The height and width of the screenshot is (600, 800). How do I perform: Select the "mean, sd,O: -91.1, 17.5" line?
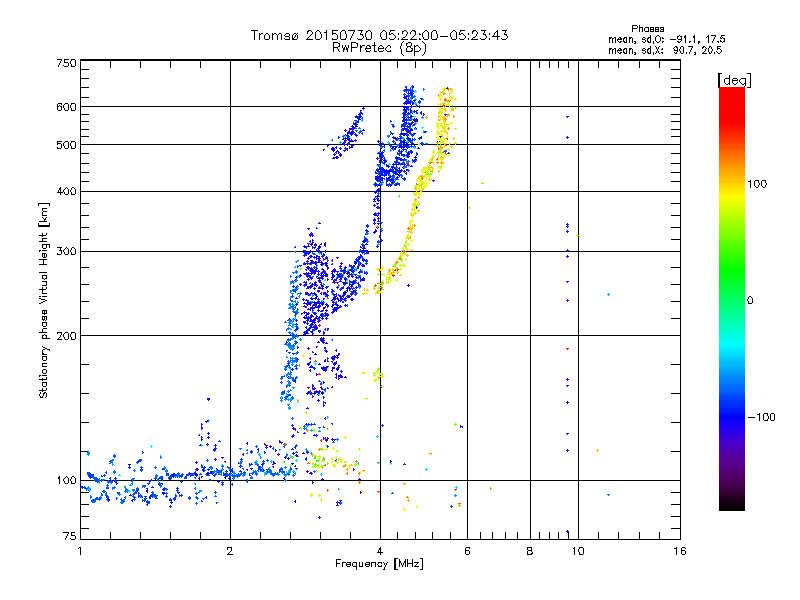(x=666, y=39)
